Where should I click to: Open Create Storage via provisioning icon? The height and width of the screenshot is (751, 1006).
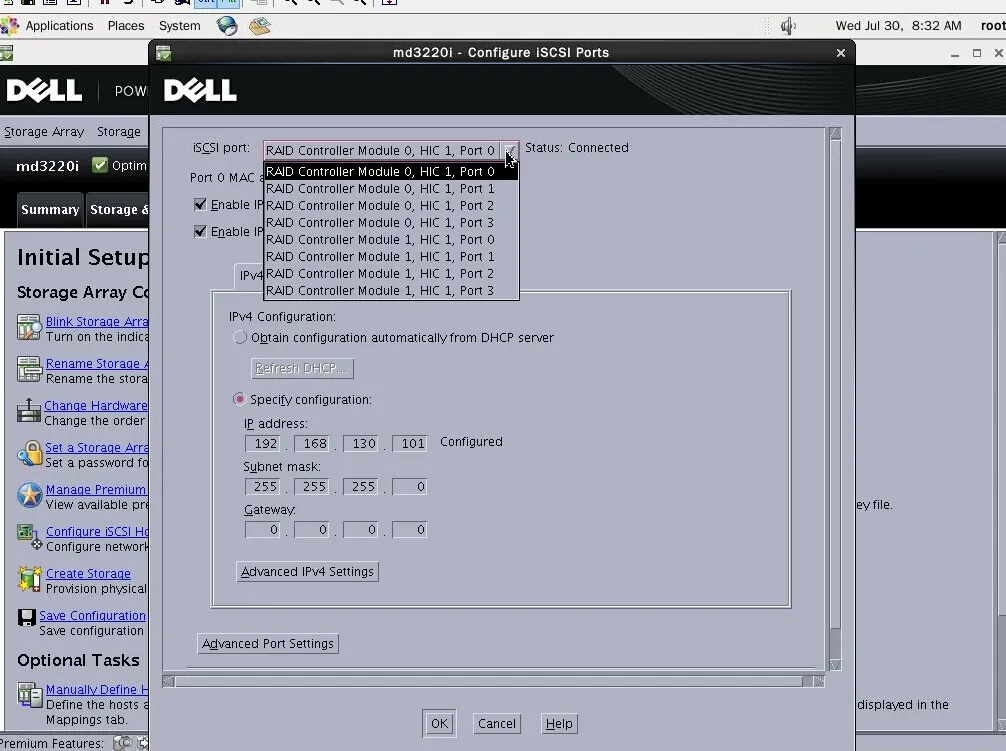29,579
